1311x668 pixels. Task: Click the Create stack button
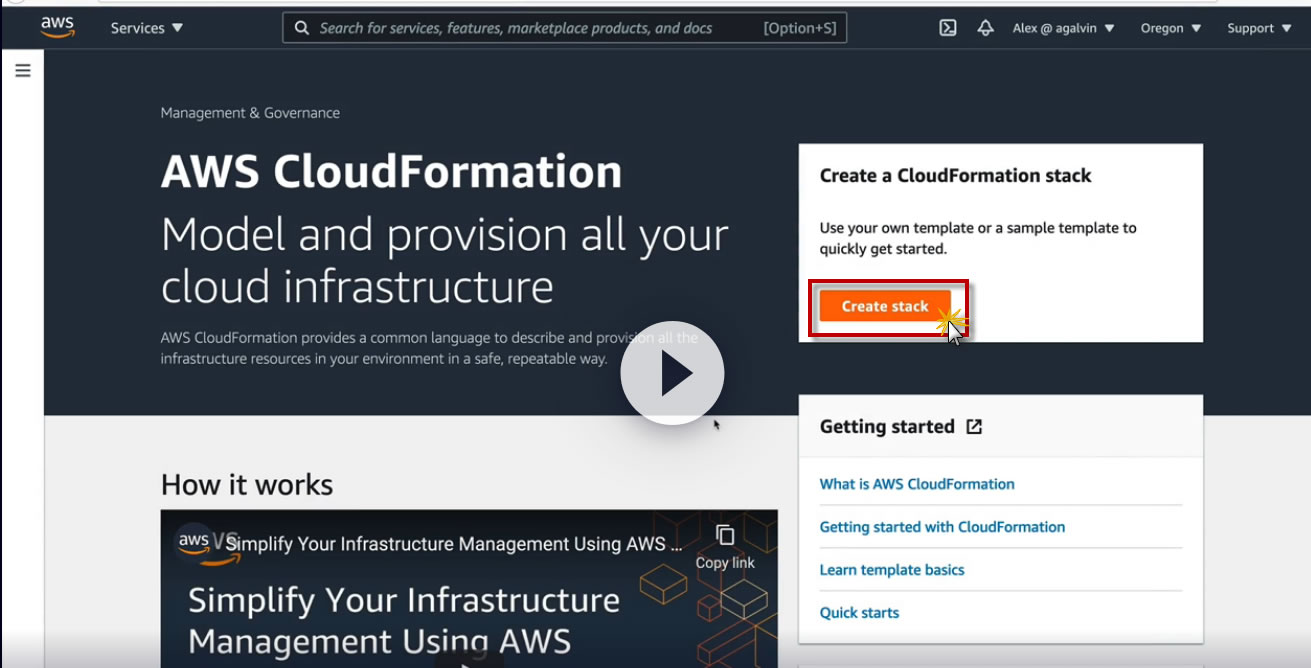pos(884,306)
